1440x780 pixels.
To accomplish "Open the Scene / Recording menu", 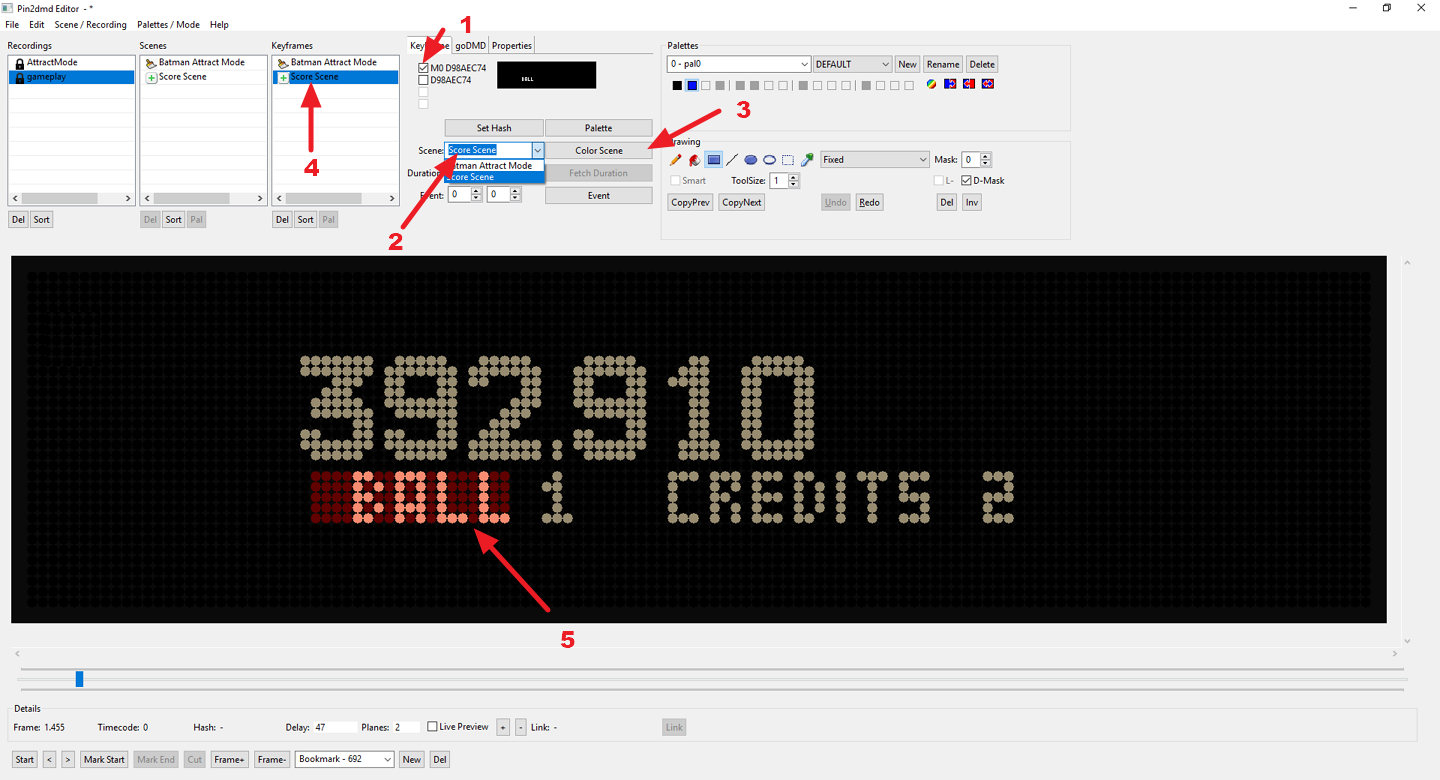I will (x=91, y=25).
